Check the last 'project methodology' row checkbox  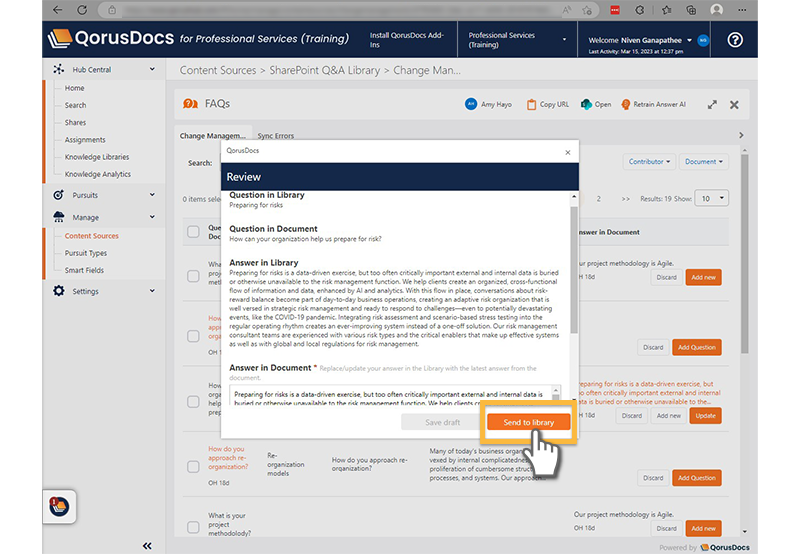point(193,527)
